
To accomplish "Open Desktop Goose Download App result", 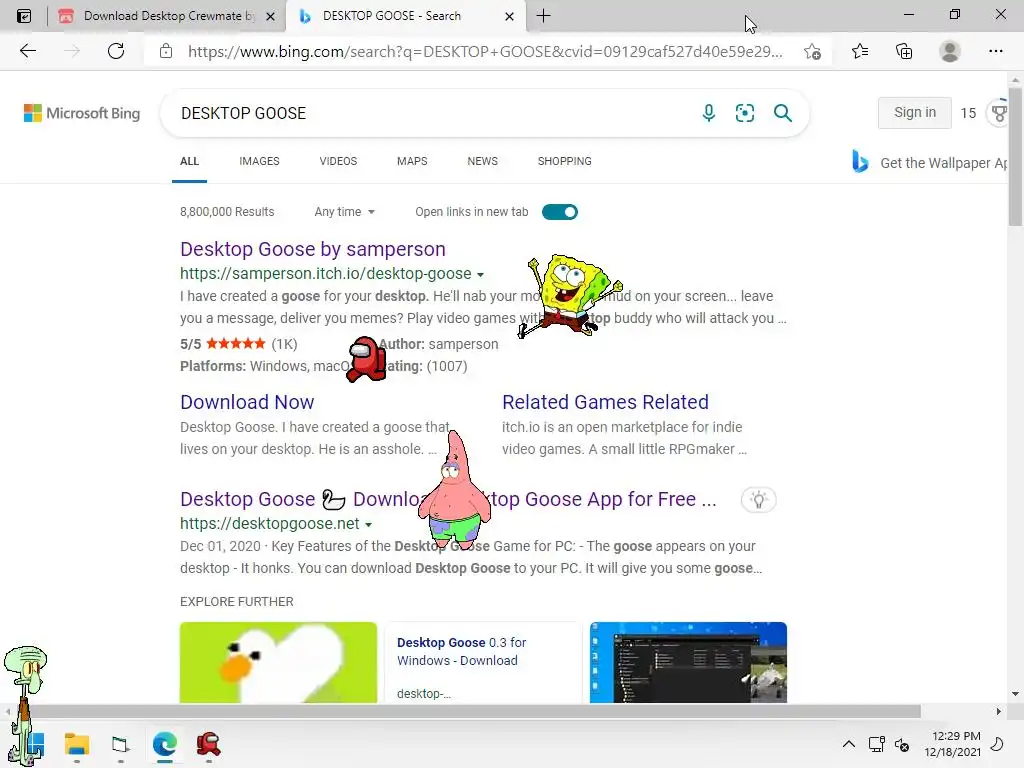I will click(x=448, y=499).
